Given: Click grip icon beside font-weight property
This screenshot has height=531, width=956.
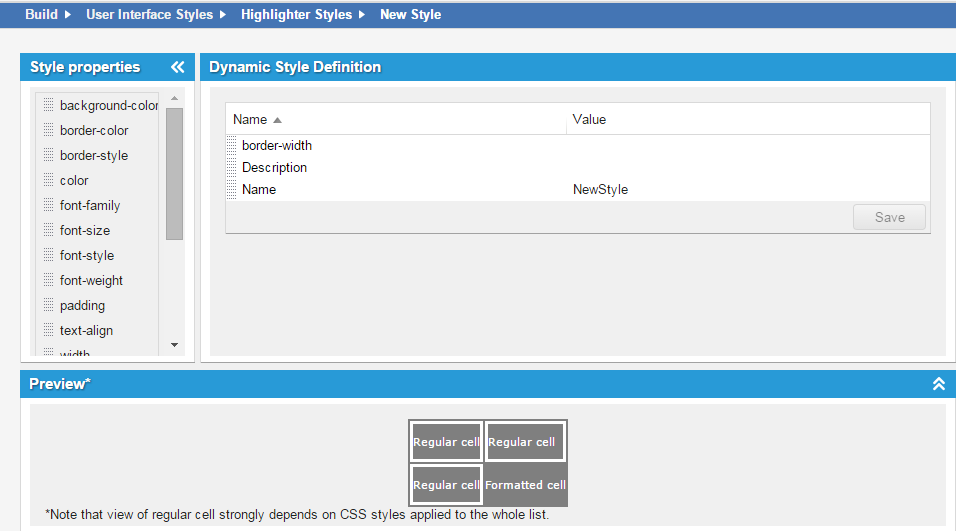Looking at the screenshot, I should (48, 280).
